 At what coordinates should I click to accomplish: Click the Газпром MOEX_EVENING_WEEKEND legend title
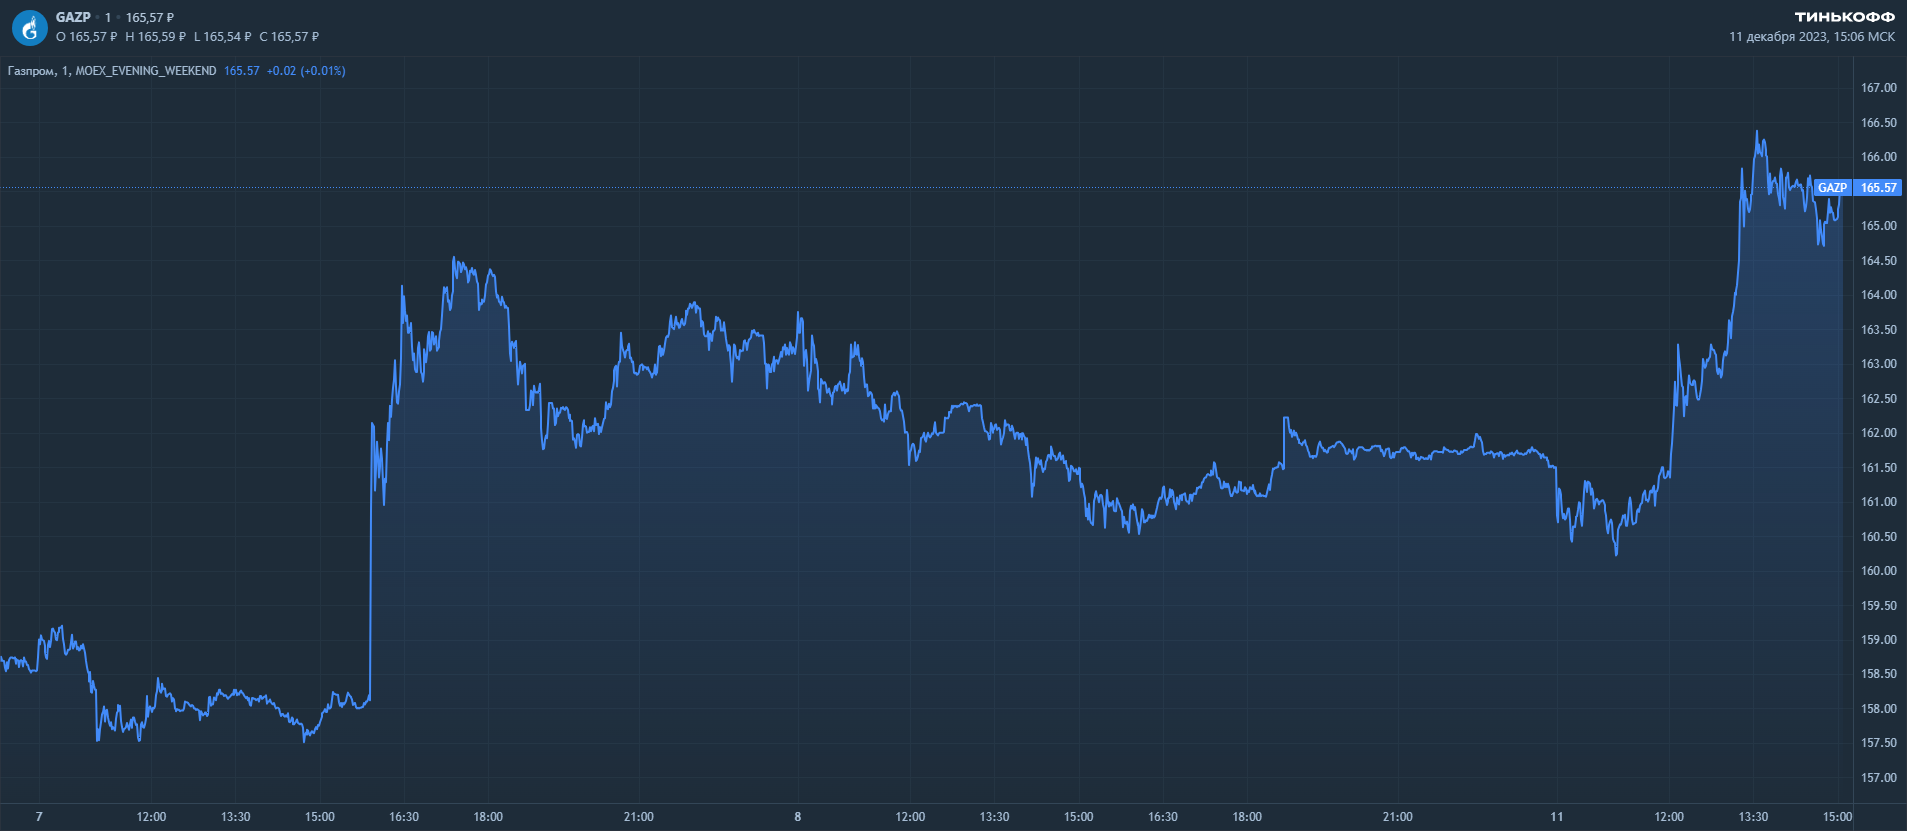click(112, 71)
